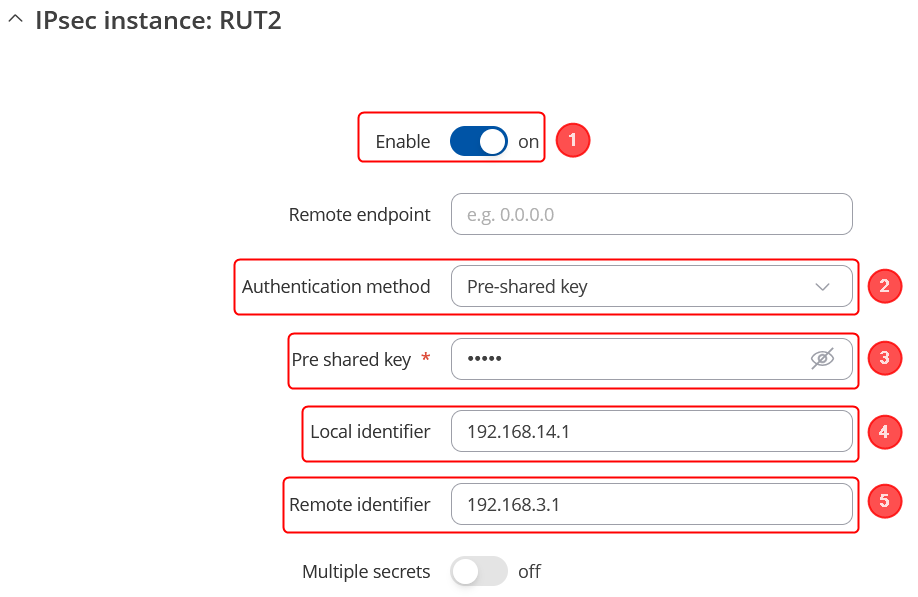The width and height of the screenshot is (918, 597).
Task: Click red step badge number 3
Action: coord(885,358)
